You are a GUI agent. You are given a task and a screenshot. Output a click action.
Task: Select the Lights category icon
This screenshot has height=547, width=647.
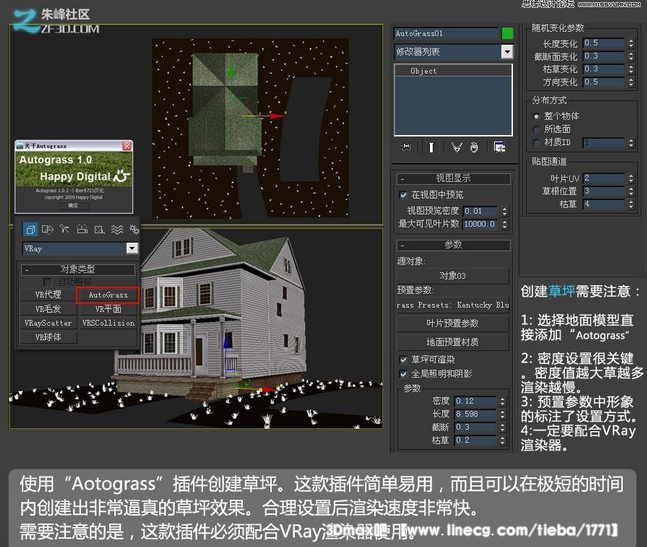(x=64, y=229)
